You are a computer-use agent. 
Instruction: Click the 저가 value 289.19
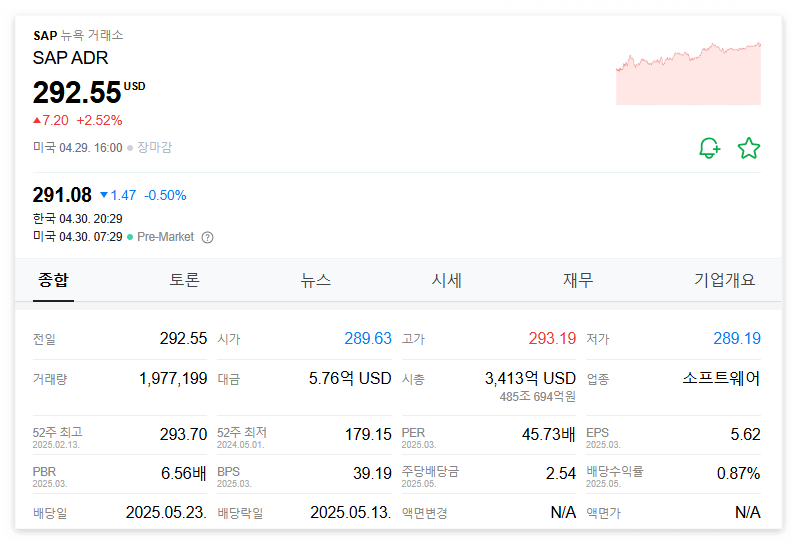coord(737,338)
